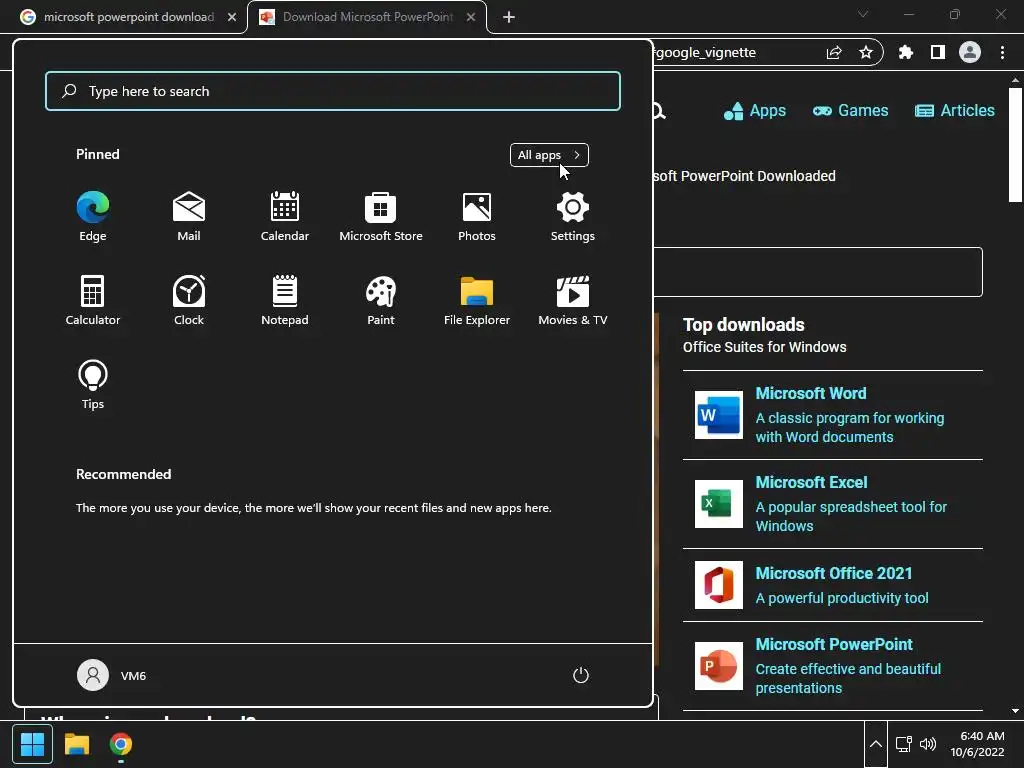The height and width of the screenshot is (768, 1024).
Task: Open Chrome extensions puzzle icon
Action: pyautogui.click(x=906, y=52)
